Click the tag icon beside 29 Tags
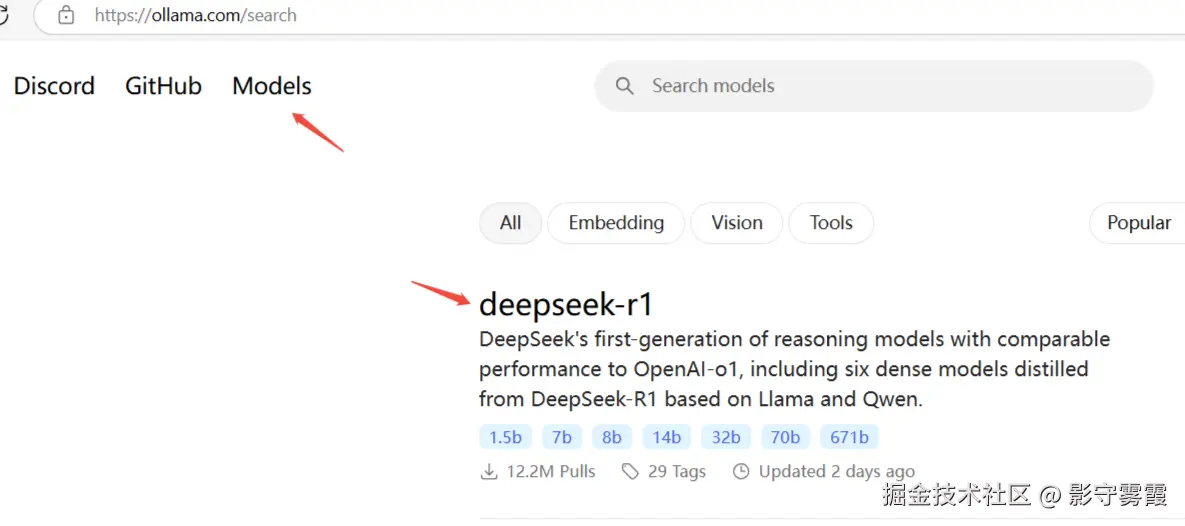 coord(630,471)
